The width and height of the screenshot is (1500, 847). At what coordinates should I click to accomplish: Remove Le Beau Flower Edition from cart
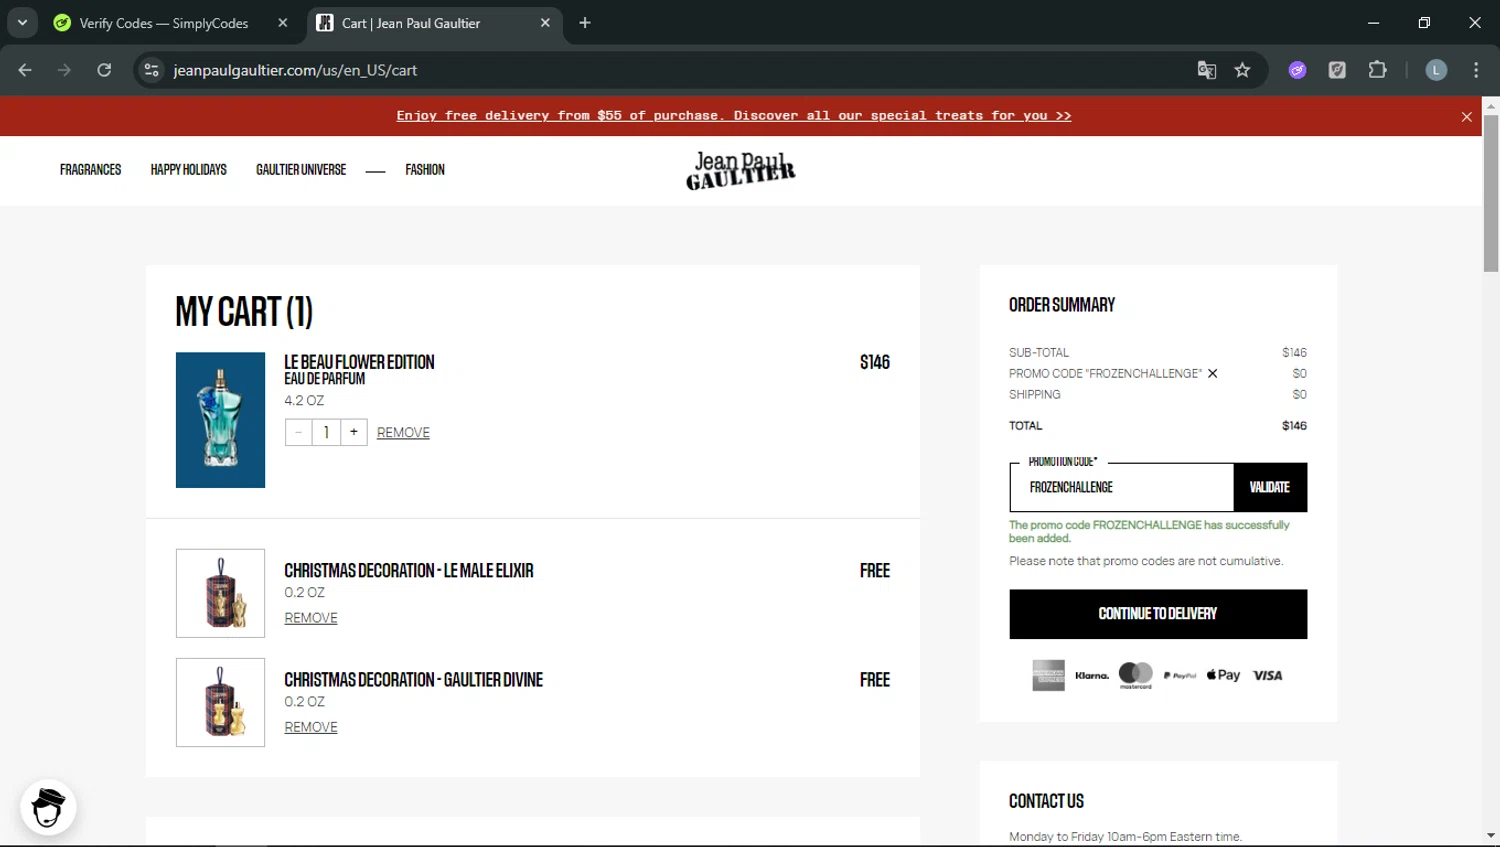[403, 433]
